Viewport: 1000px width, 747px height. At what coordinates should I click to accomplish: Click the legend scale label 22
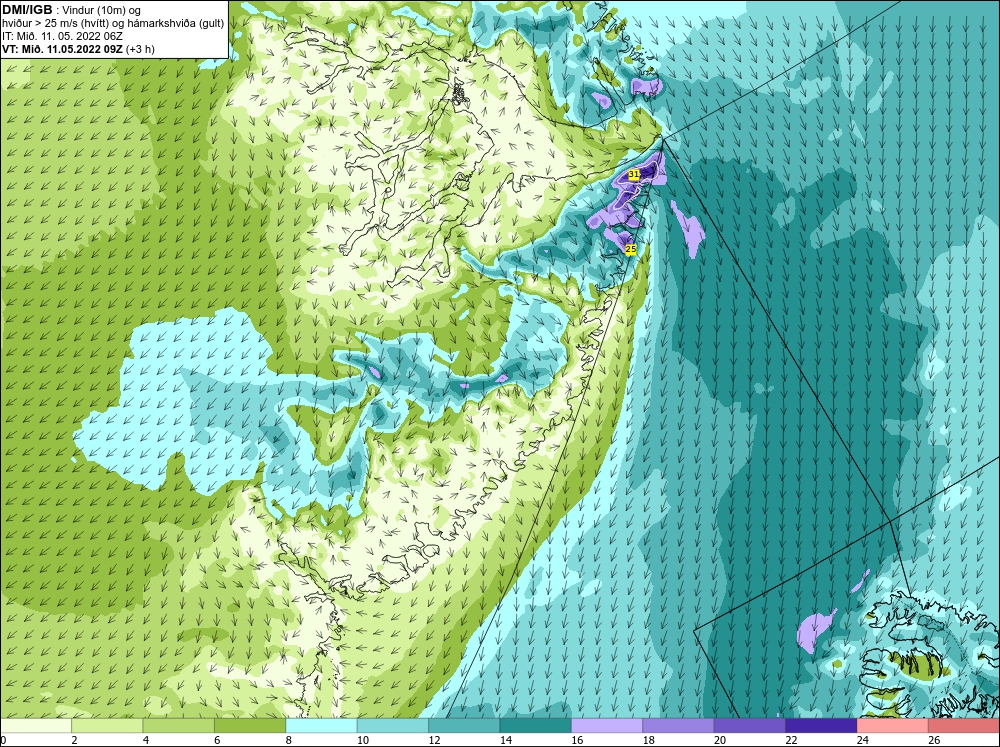point(791,740)
